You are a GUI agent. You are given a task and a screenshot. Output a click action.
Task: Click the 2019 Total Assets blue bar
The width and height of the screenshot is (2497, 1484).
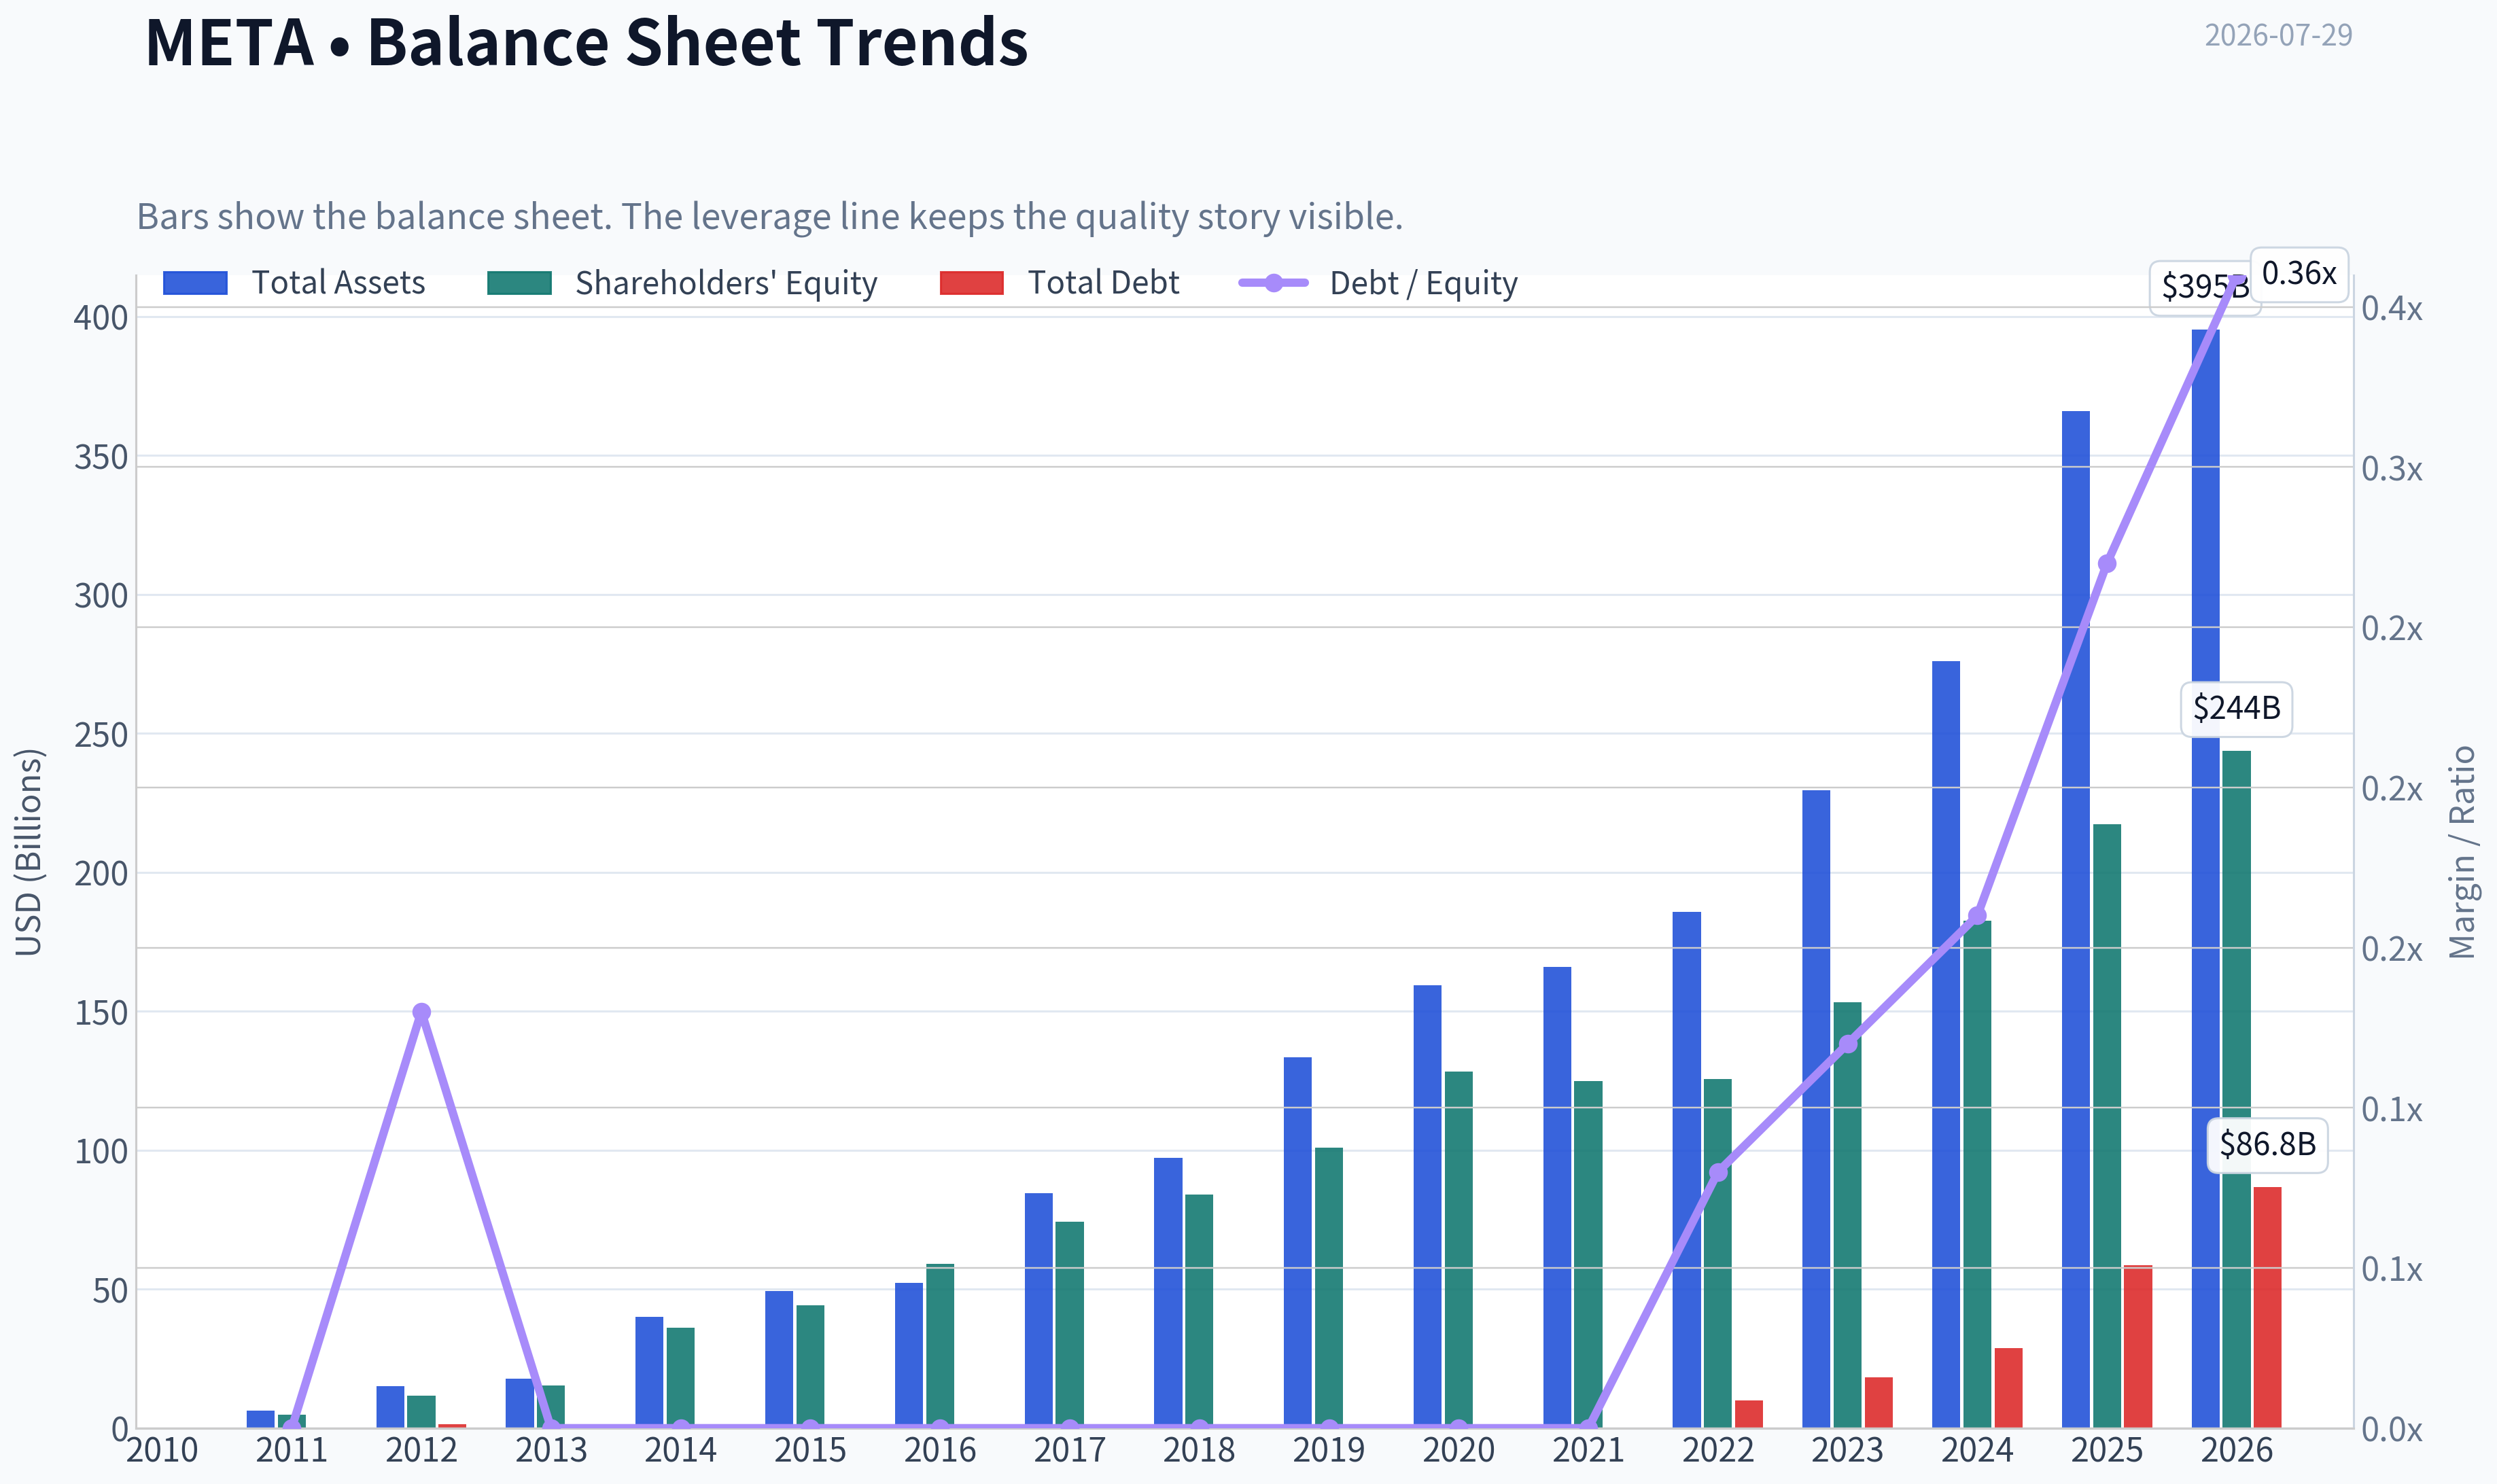pyautogui.click(x=1297, y=1242)
